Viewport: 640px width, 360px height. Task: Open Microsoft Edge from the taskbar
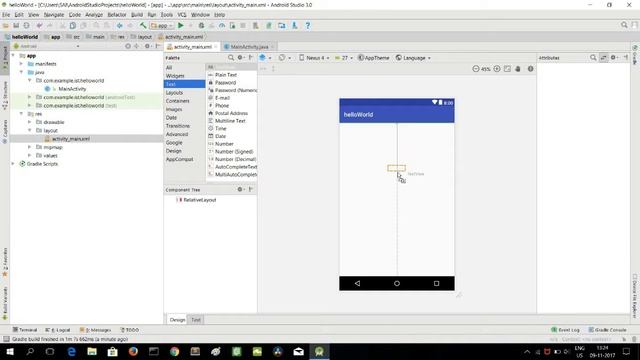point(71,351)
